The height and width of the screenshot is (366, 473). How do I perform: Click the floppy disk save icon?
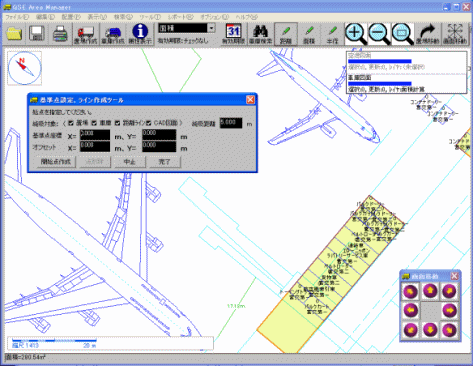37,34
